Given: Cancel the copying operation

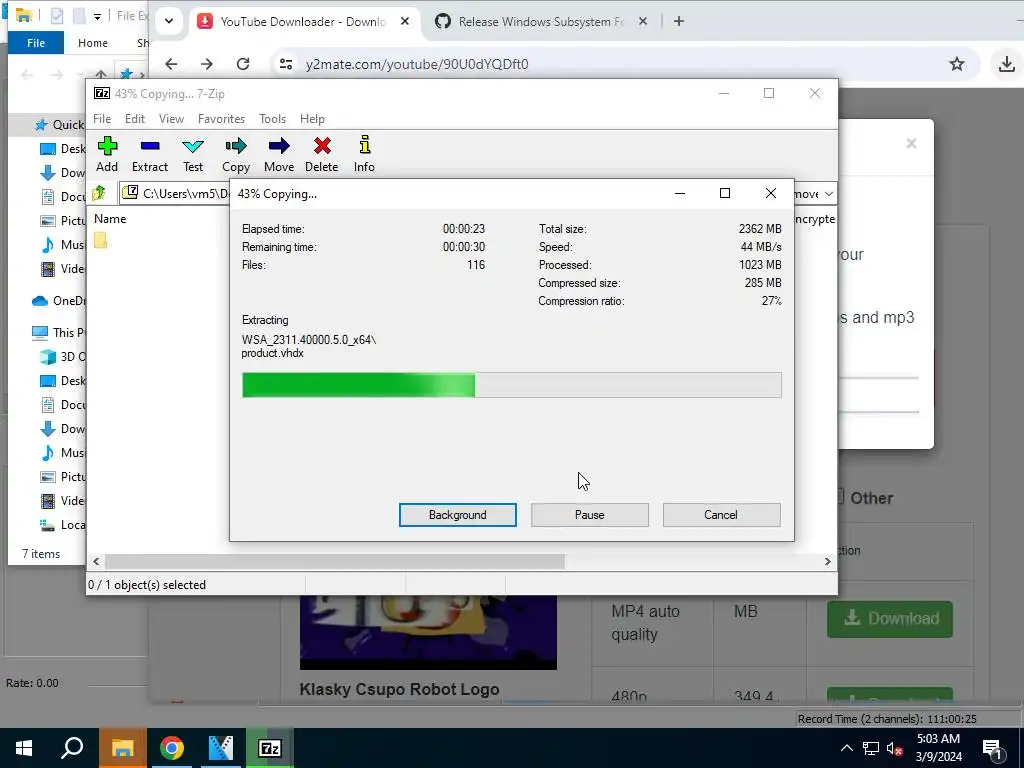Looking at the screenshot, I should [721, 515].
